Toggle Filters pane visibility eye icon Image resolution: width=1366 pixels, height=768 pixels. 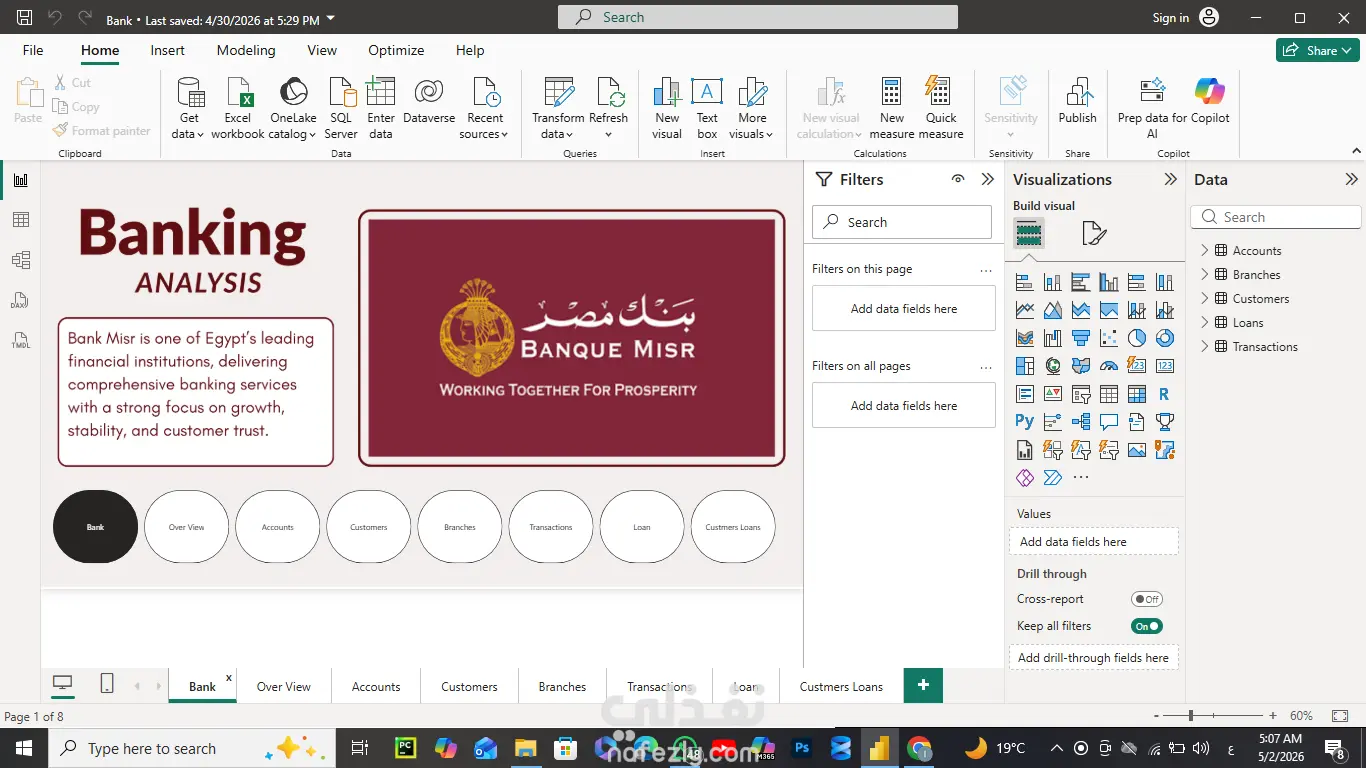tap(958, 180)
